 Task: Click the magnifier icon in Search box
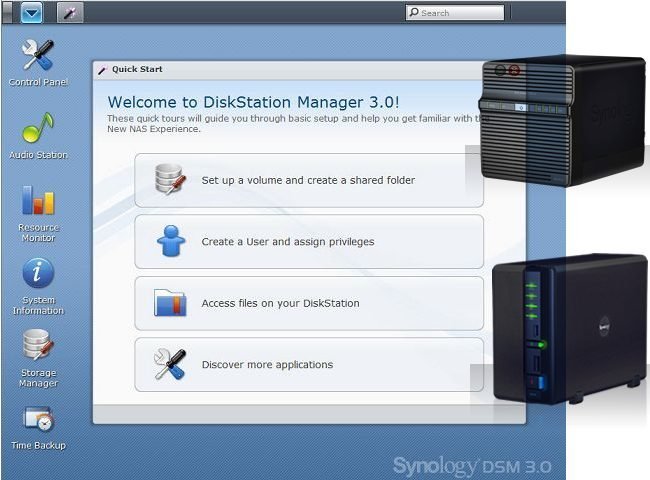414,12
